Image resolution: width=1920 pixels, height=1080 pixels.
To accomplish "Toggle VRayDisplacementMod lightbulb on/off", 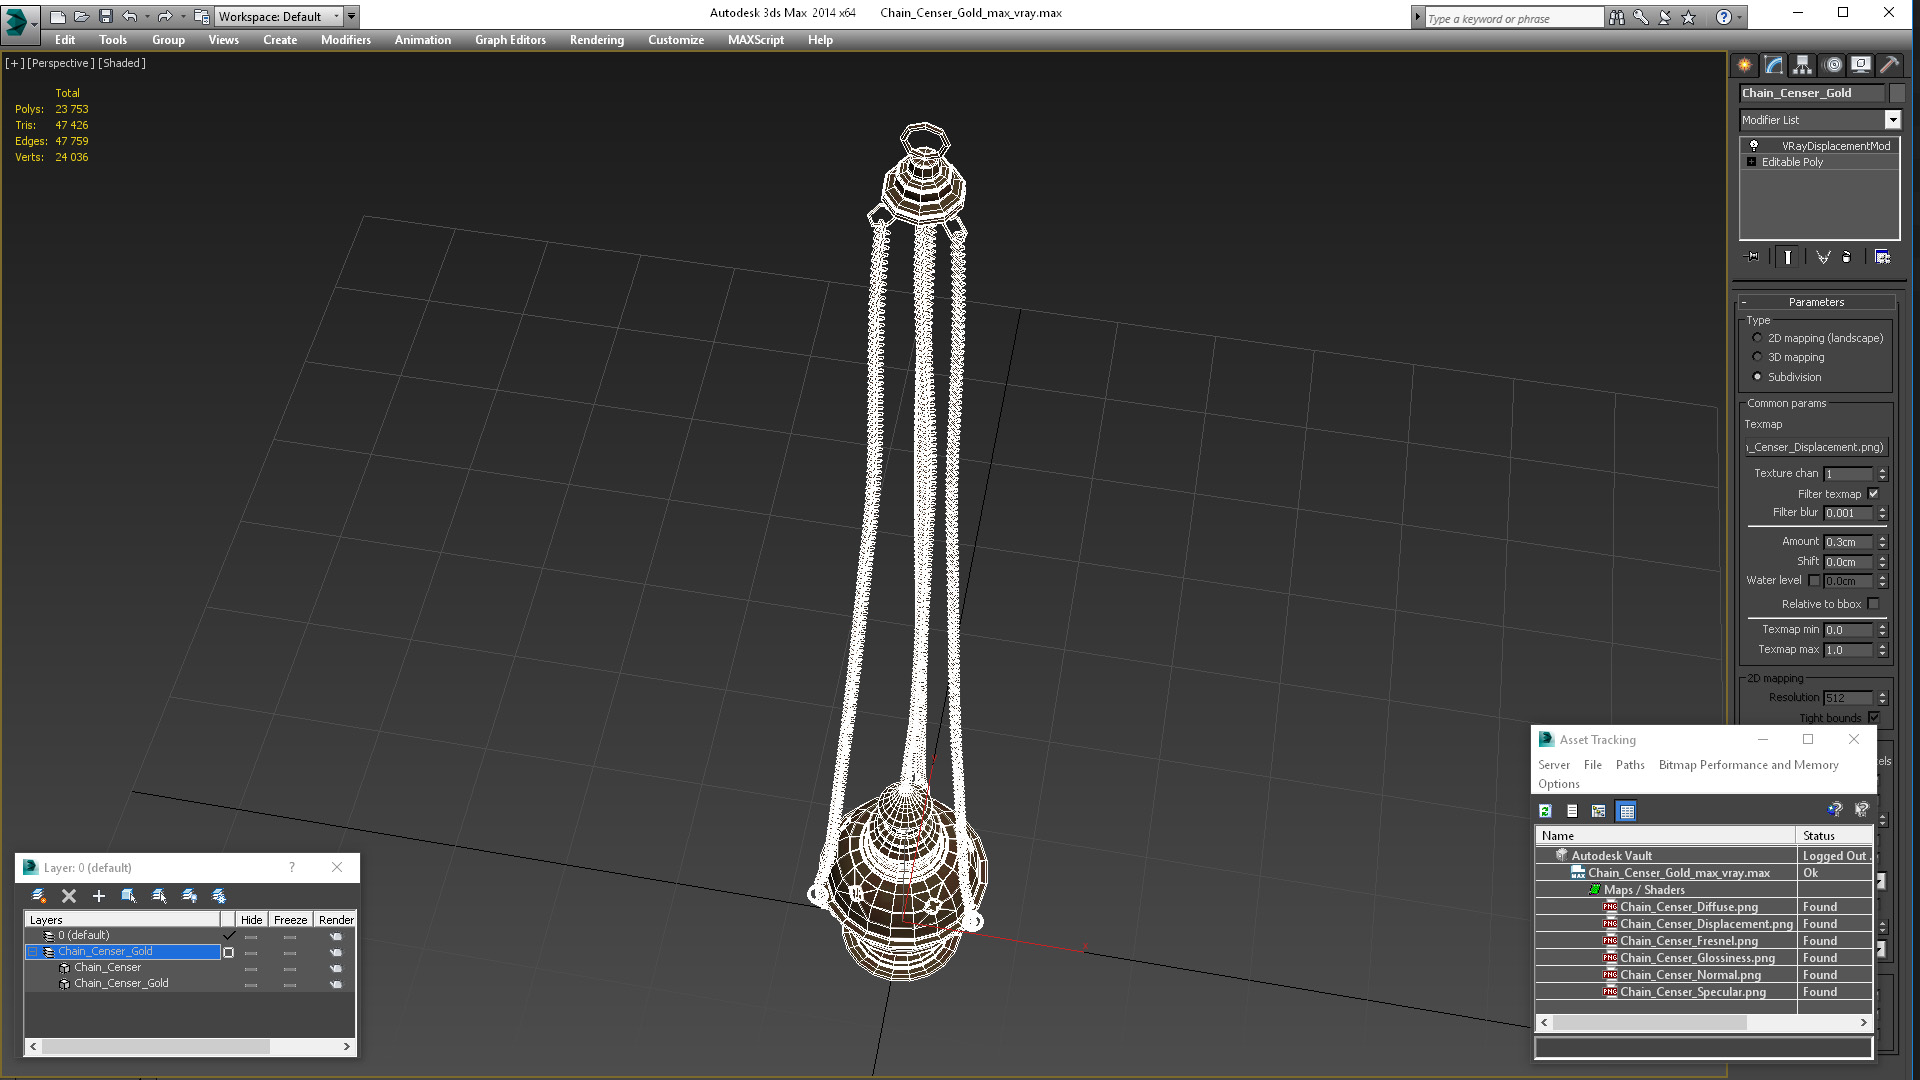I will click(1753, 146).
